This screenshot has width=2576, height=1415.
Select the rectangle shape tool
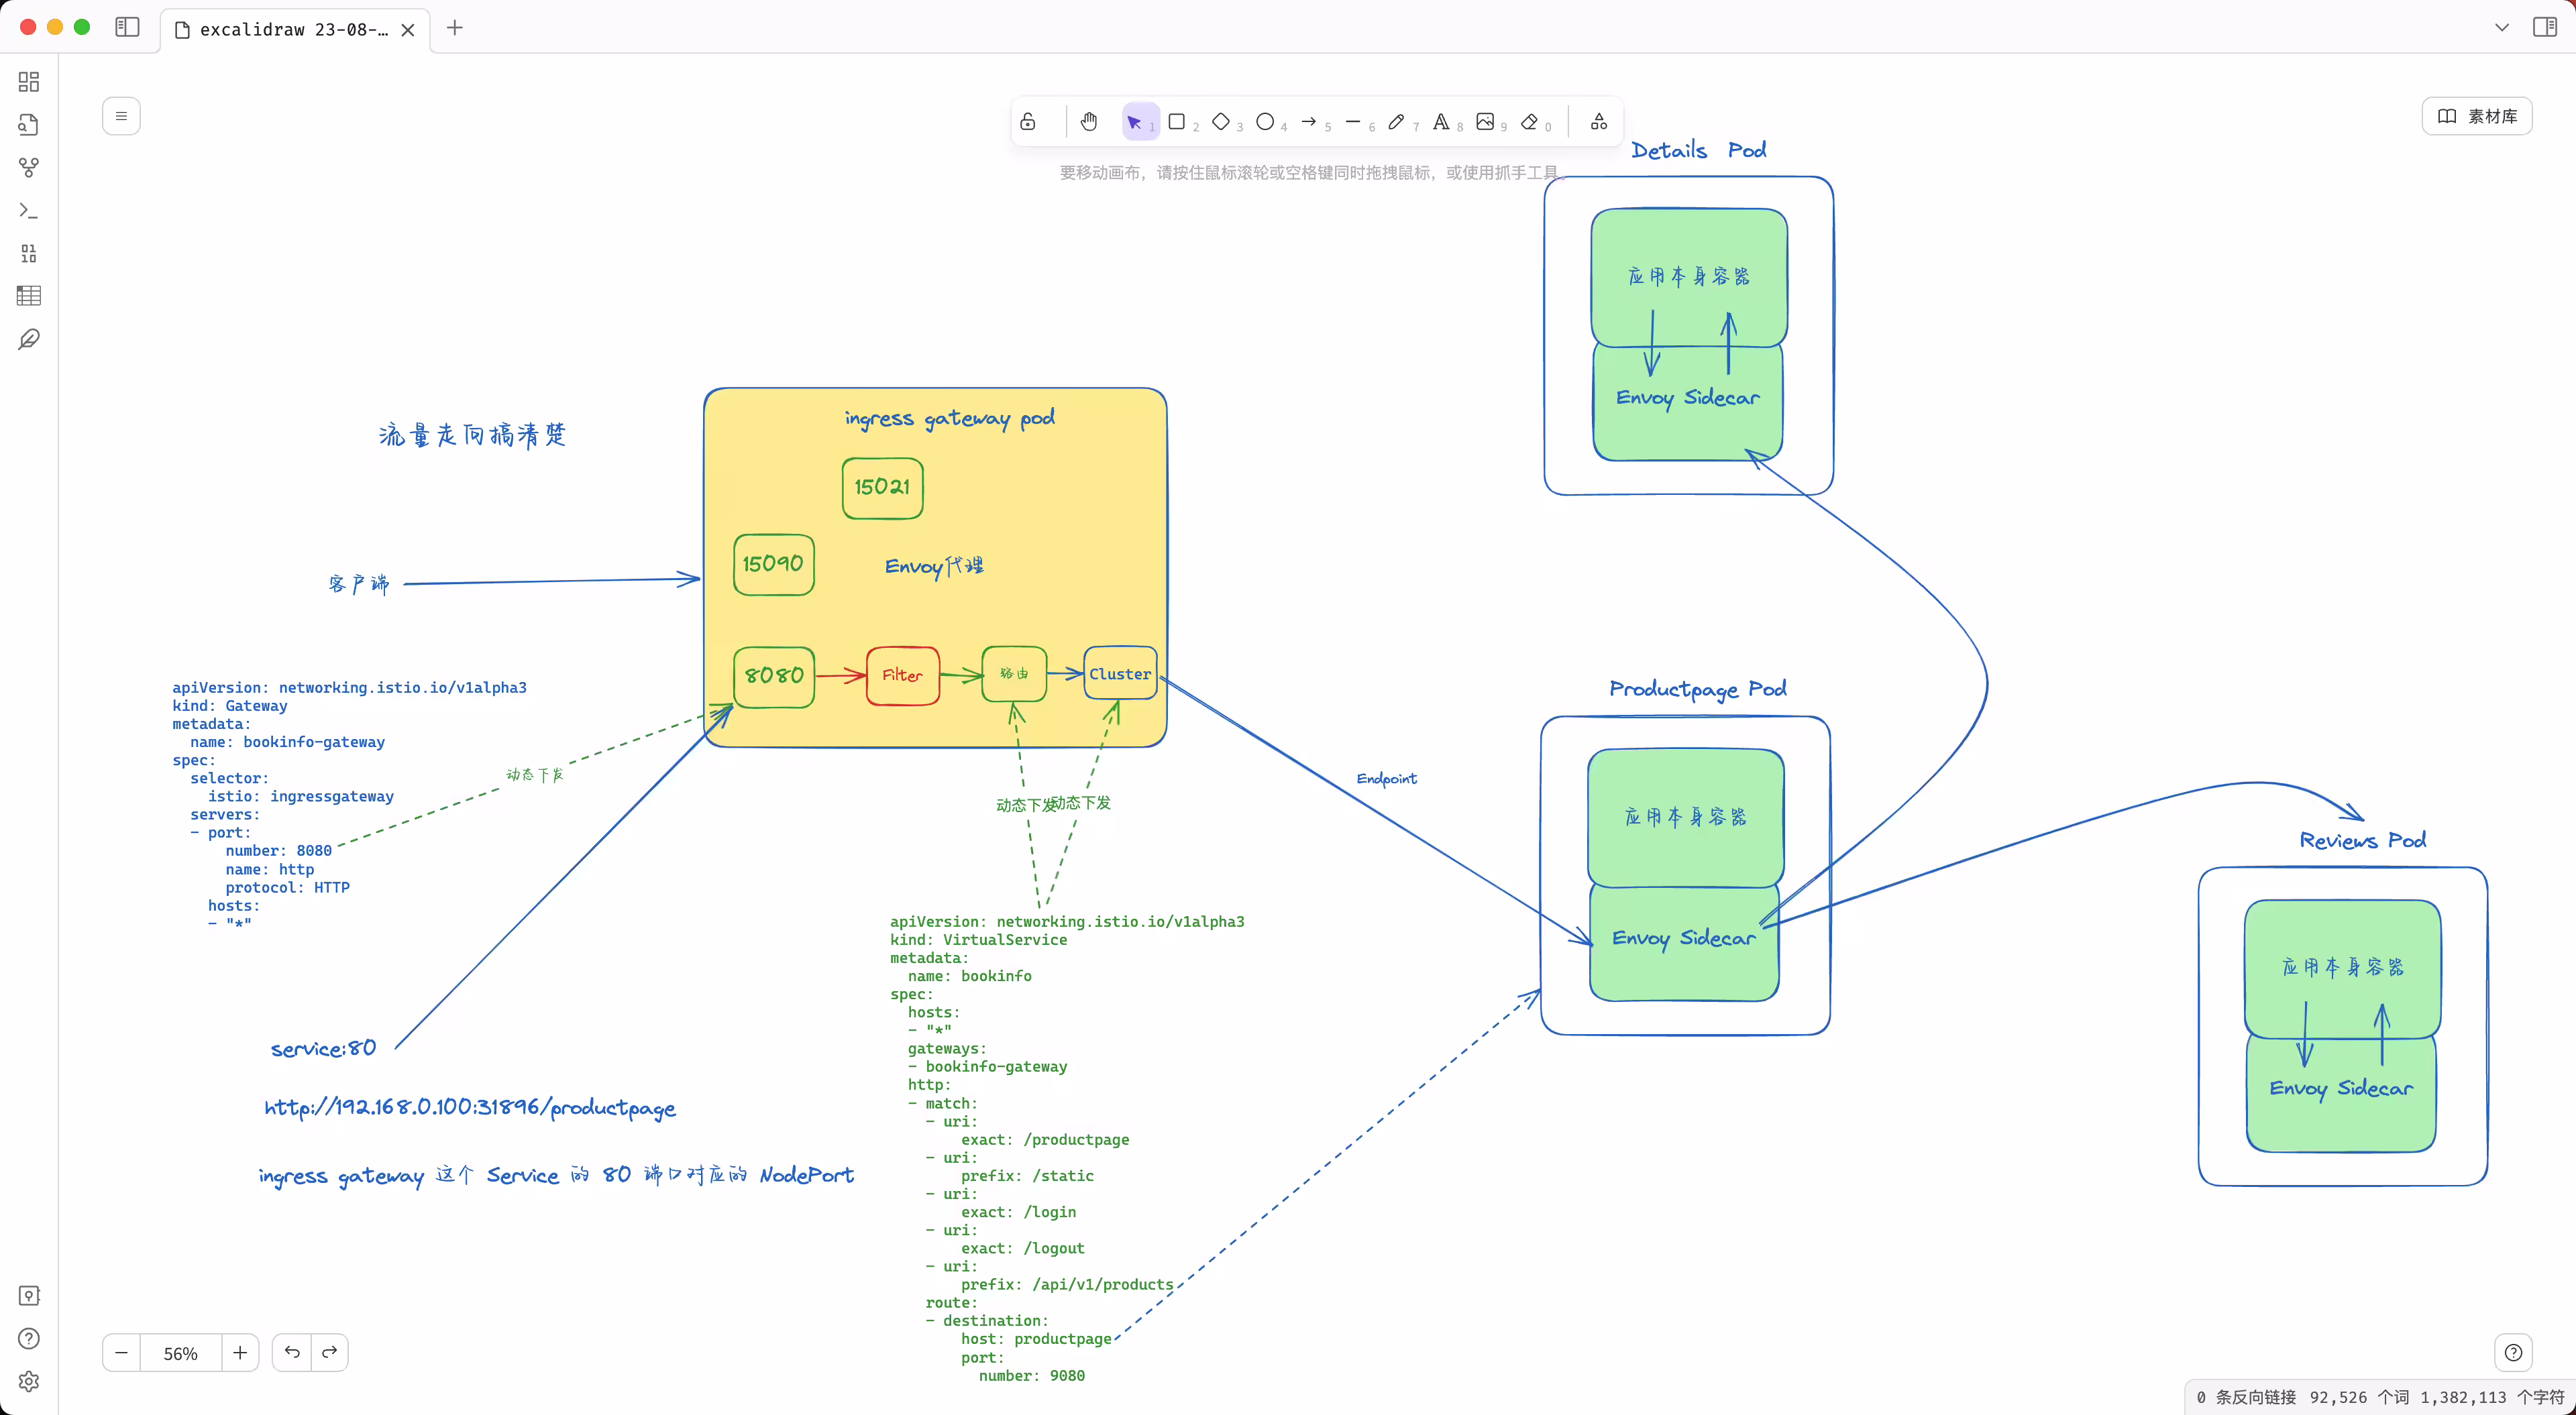(x=1177, y=122)
